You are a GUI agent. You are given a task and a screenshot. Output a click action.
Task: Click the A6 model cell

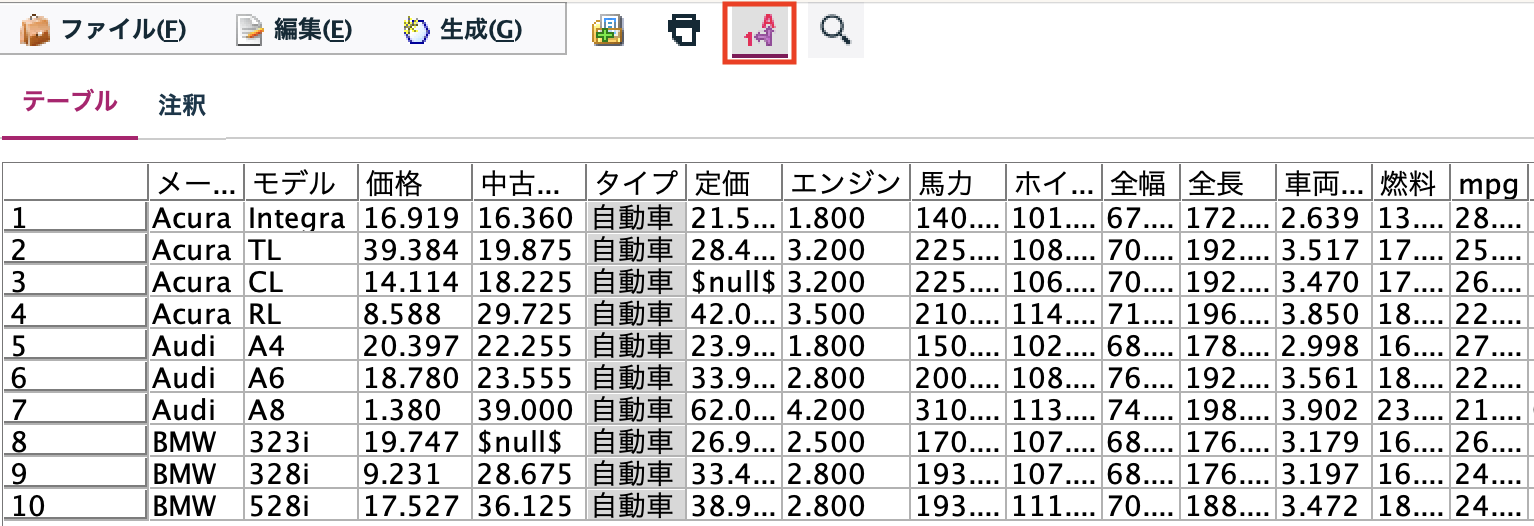[x=302, y=377]
